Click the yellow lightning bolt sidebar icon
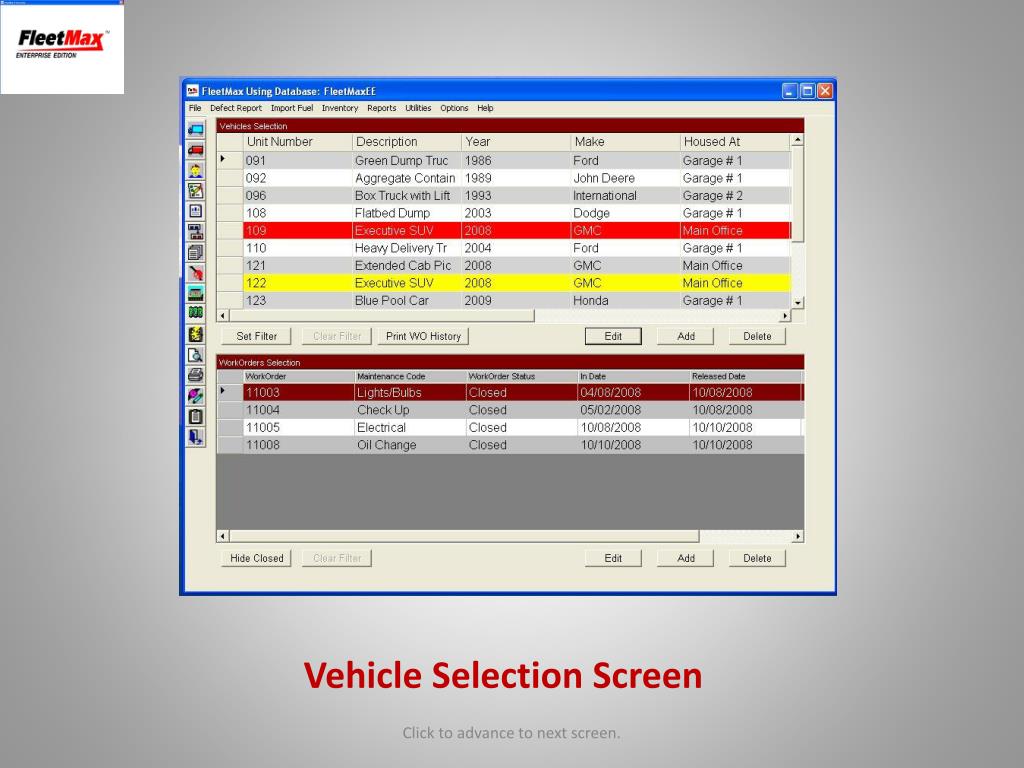The height and width of the screenshot is (768, 1024). pyautogui.click(x=195, y=334)
